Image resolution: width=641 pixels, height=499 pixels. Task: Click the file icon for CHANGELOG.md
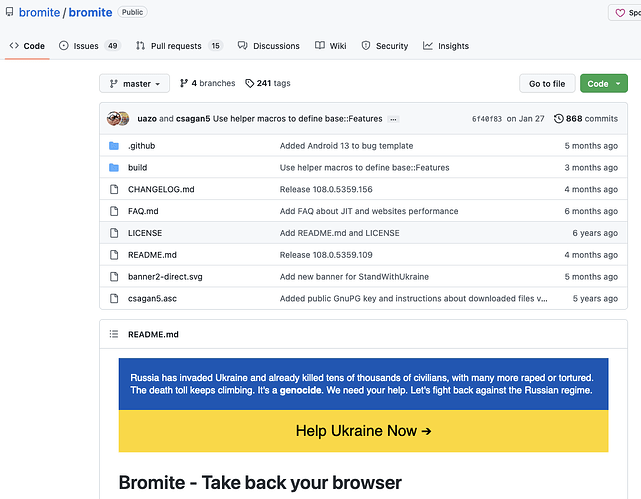pyautogui.click(x=114, y=189)
